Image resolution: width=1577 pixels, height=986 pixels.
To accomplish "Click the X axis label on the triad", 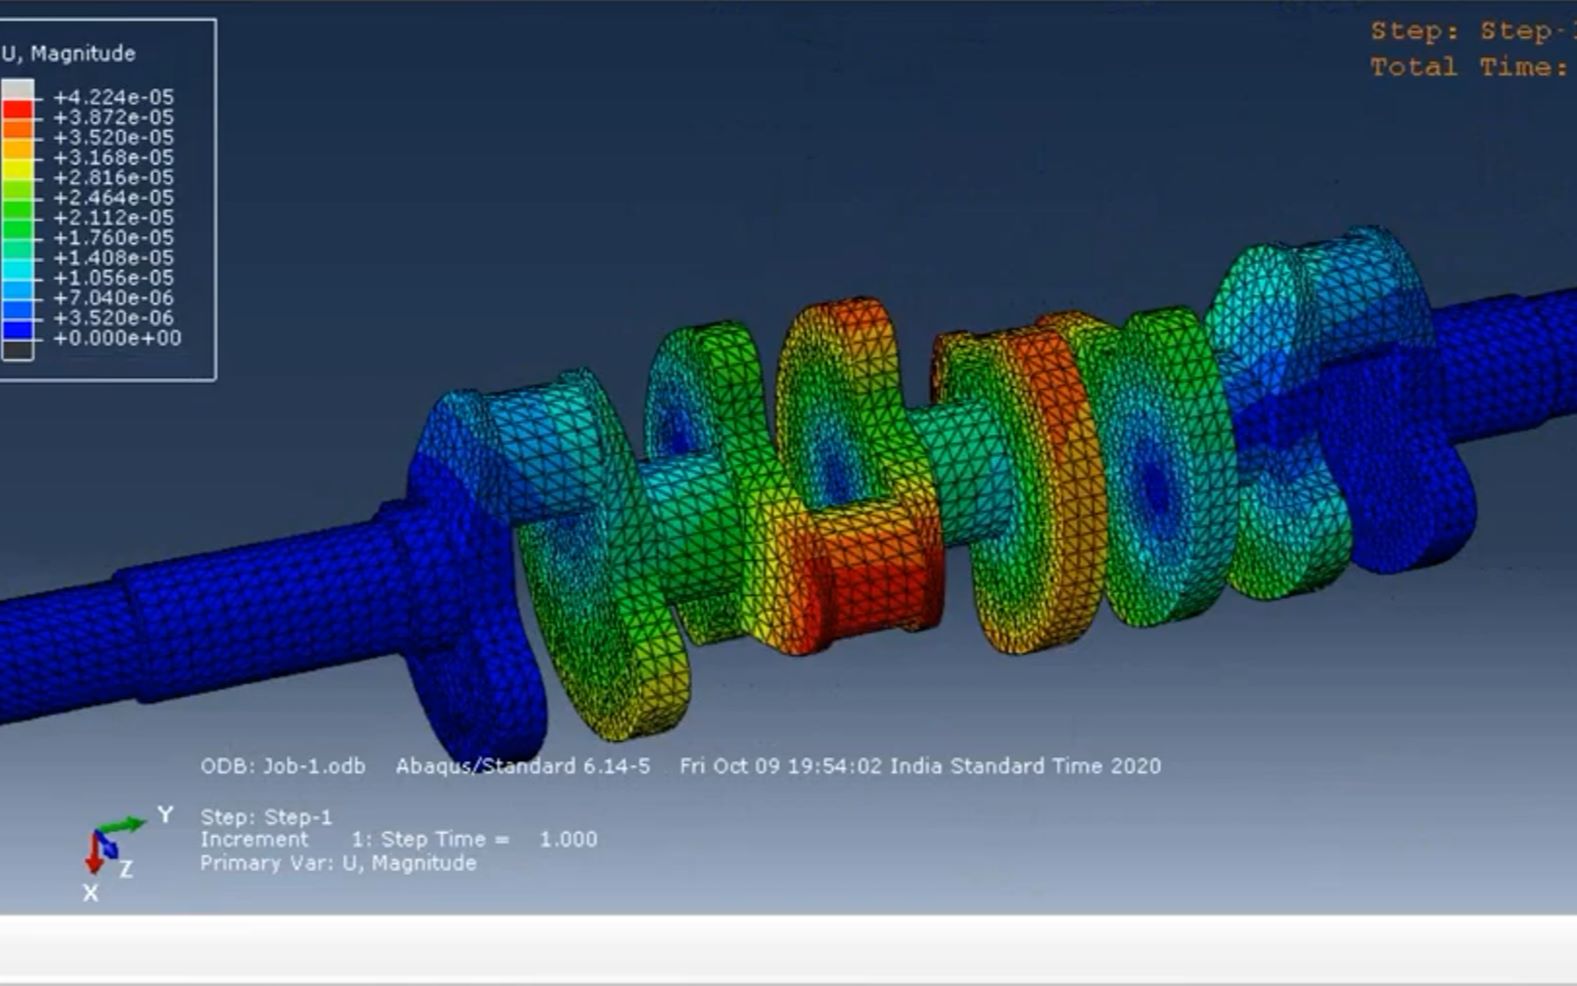I will (91, 892).
